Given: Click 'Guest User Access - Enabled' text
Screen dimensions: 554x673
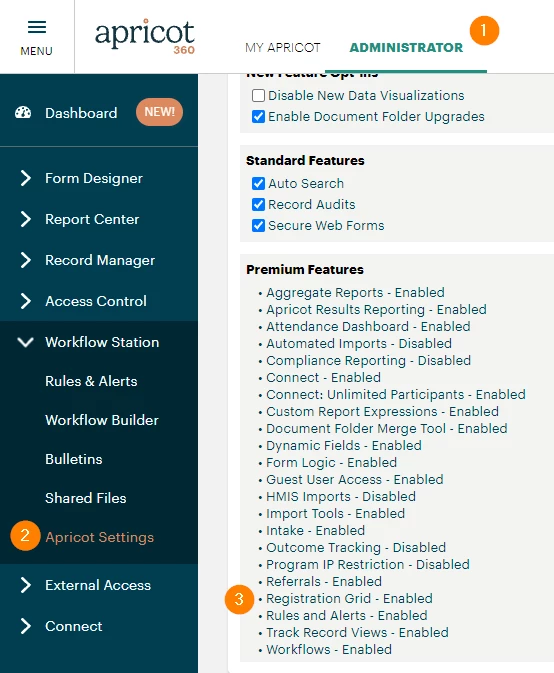Looking at the screenshot, I should click(x=354, y=479).
